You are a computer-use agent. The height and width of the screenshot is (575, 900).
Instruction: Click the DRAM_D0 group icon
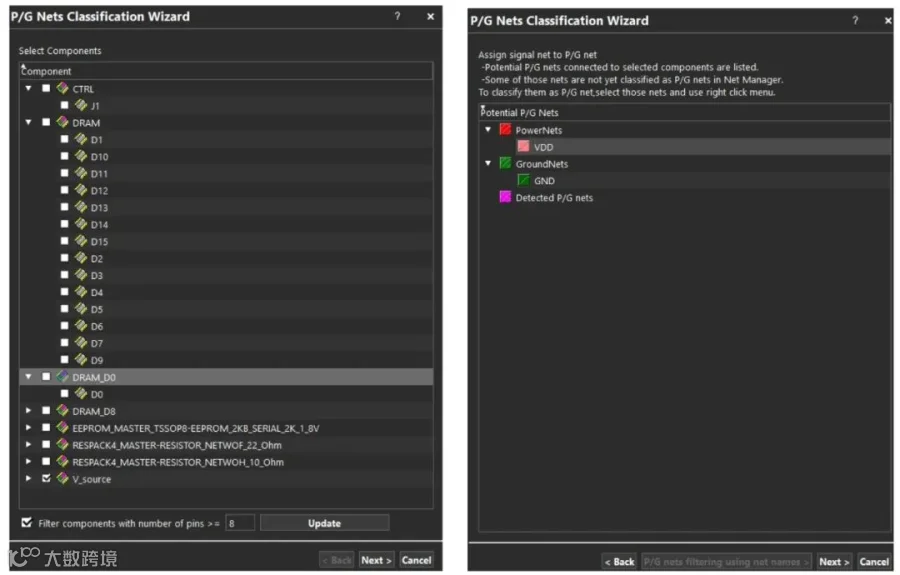point(63,376)
